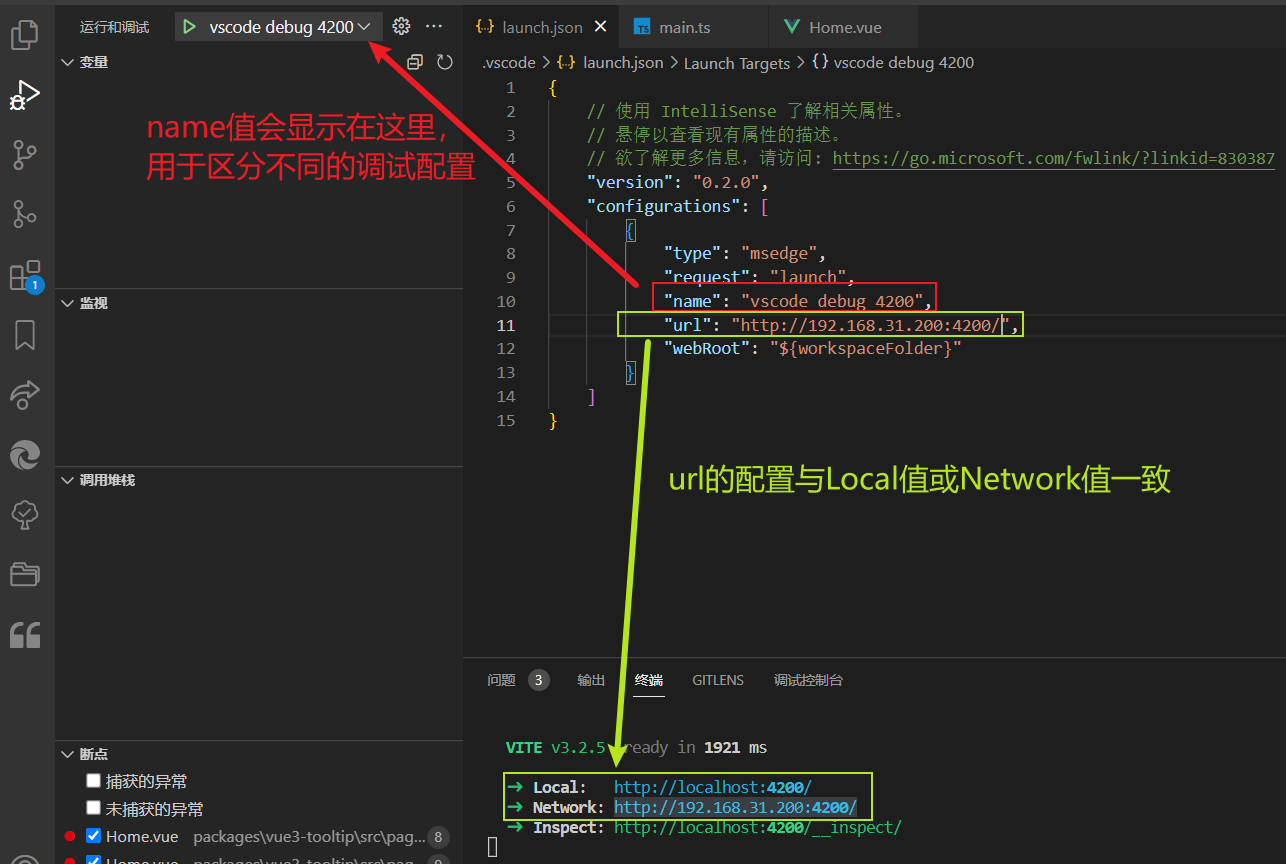
Task: Open launch.json via the gear icon
Action: click(x=401, y=27)
